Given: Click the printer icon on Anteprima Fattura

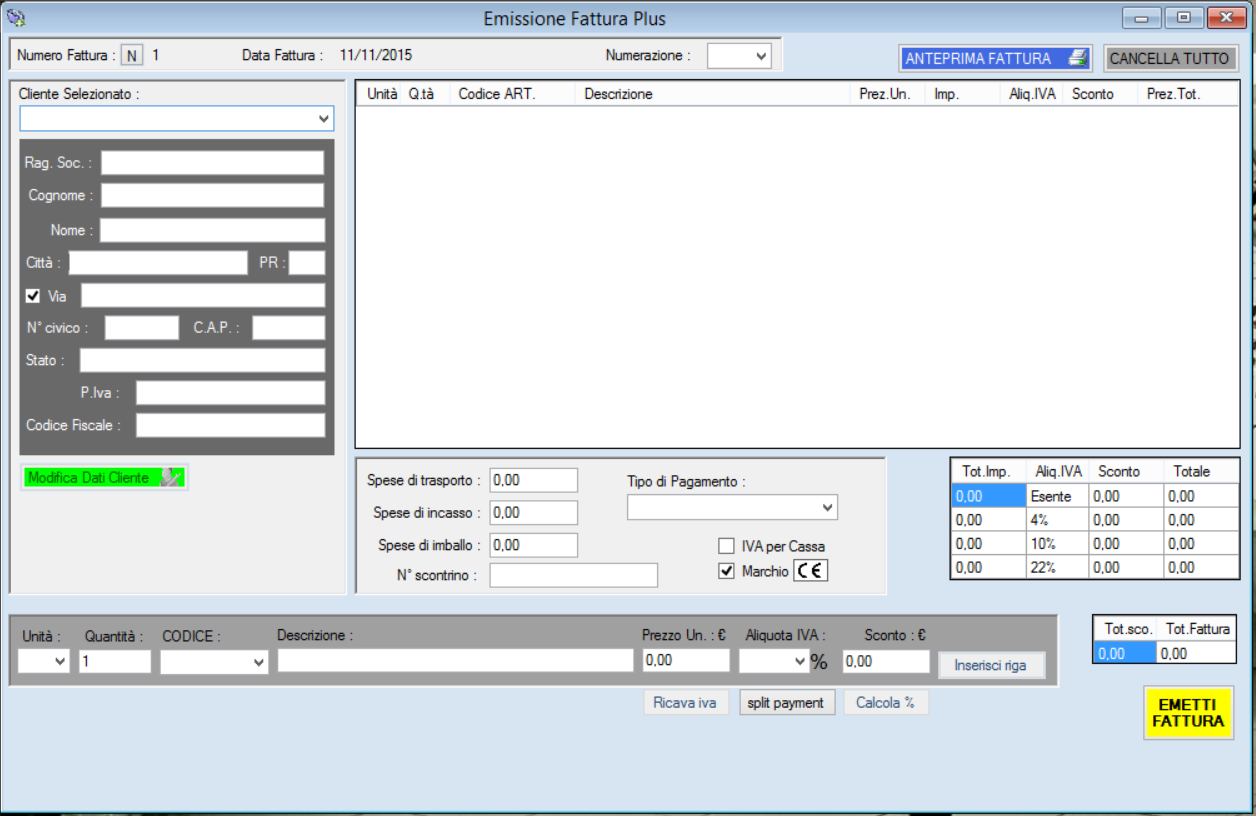Looking at the screenshot, I should [1077, 58].
